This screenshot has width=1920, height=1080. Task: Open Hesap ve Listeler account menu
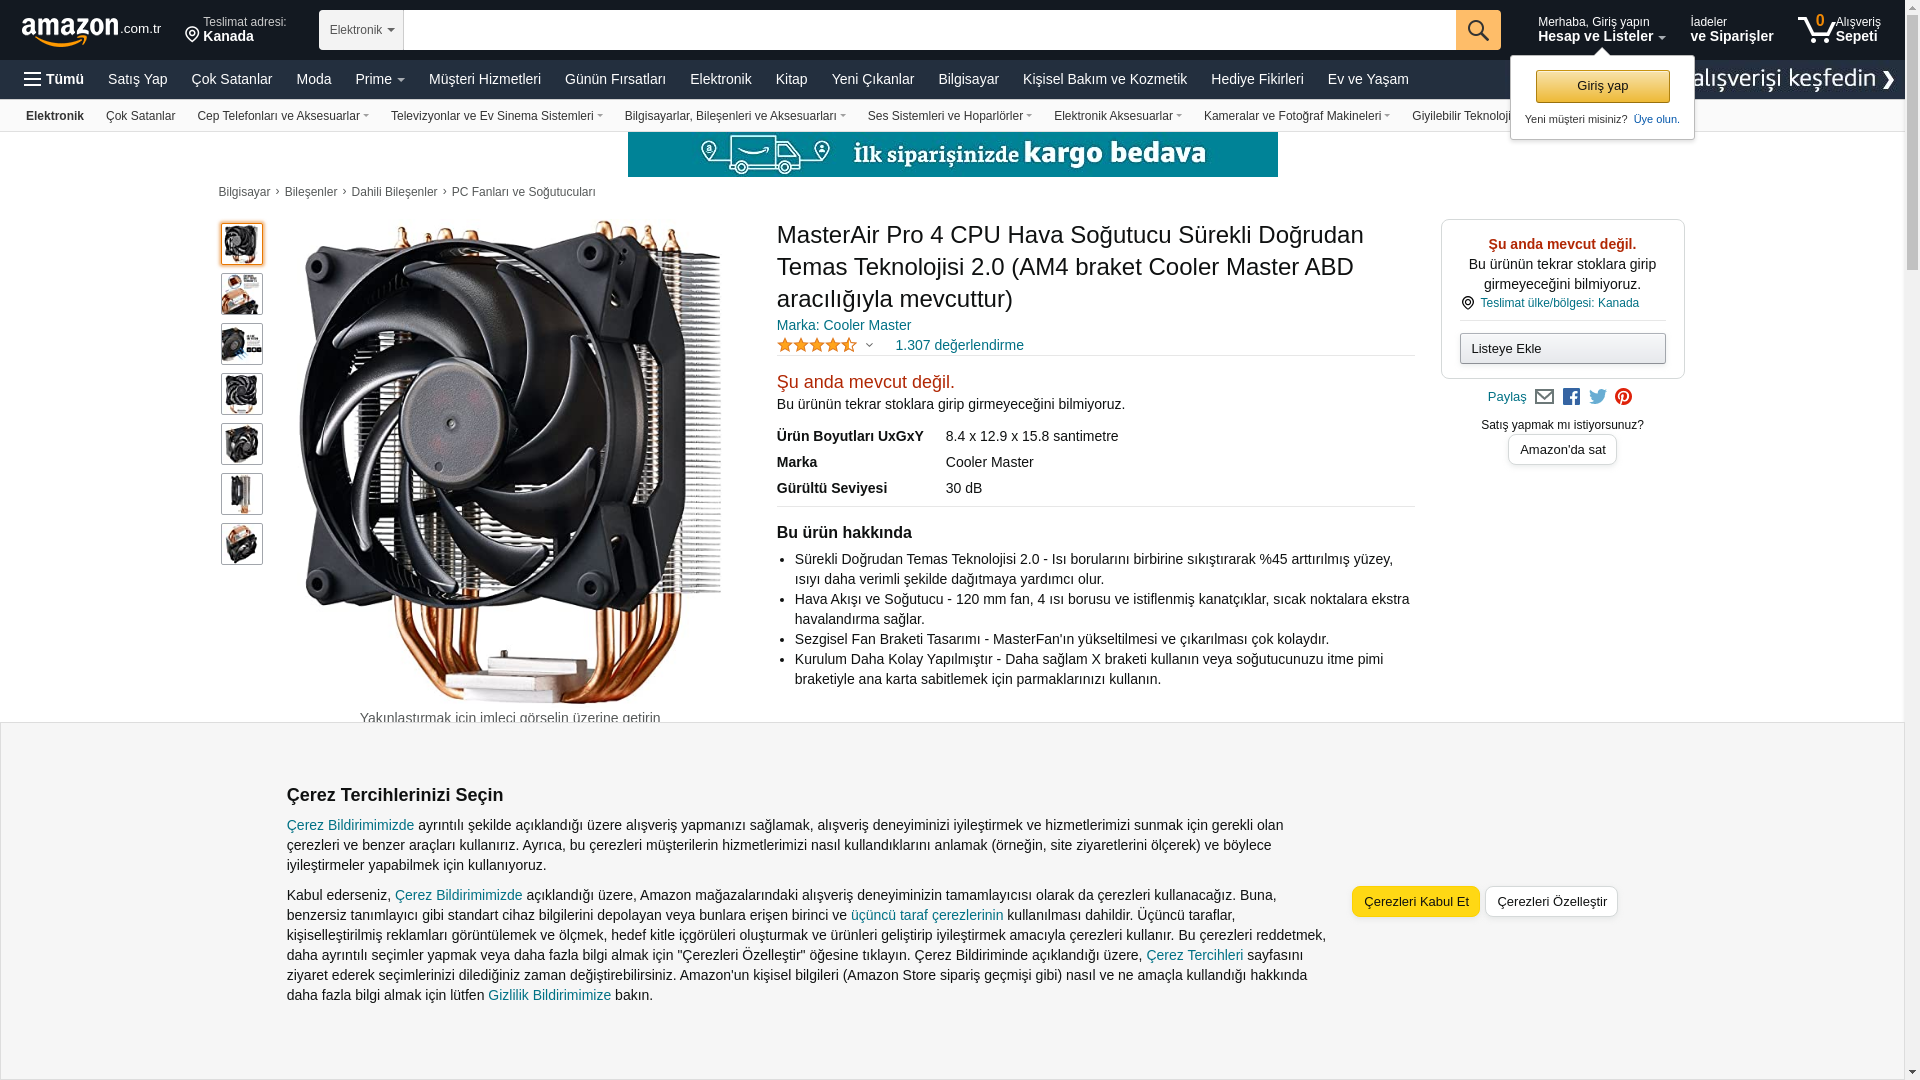(1601, 29)
